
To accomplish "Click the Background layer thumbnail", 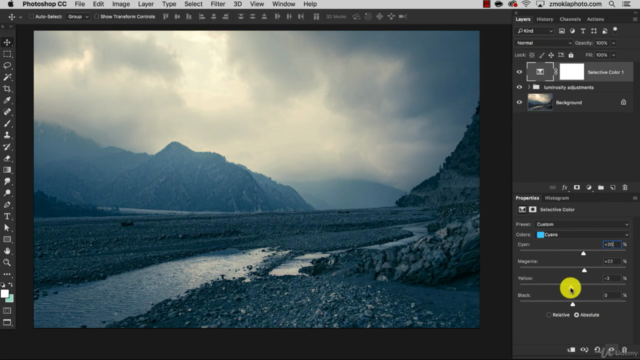I will tap(540, 102).
